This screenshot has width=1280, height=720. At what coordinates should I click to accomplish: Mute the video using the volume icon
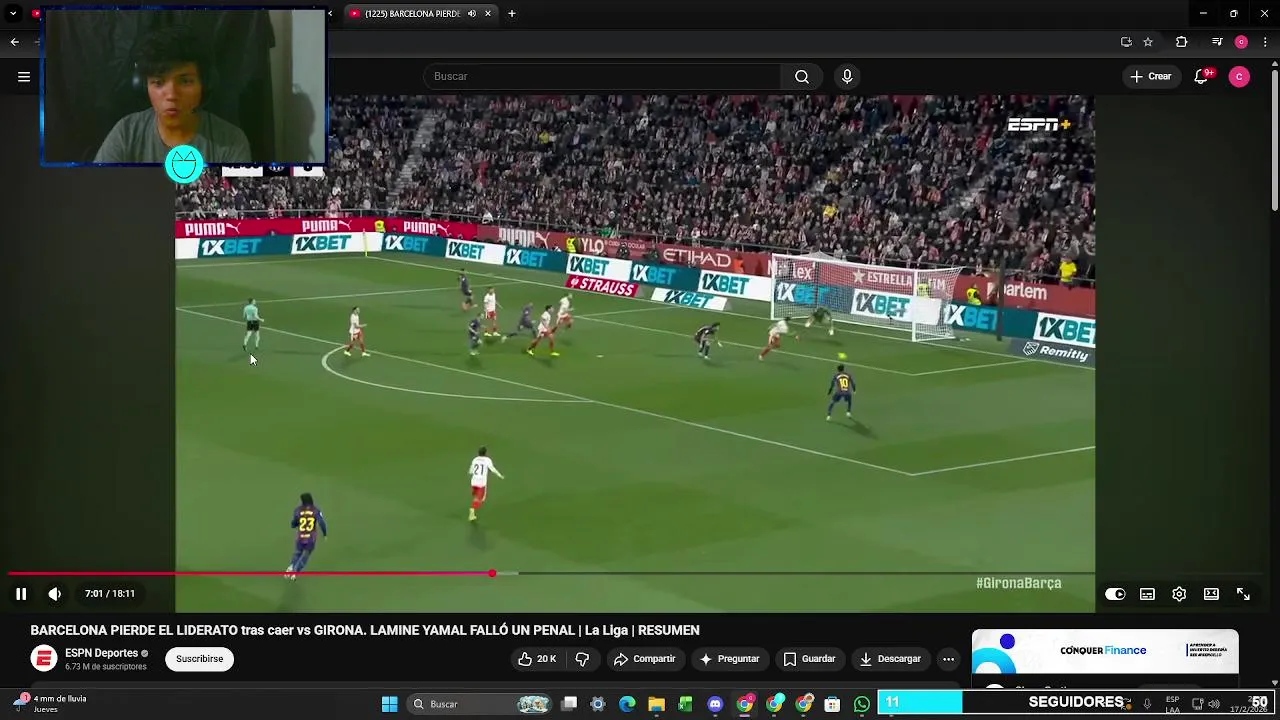(54, 594)
